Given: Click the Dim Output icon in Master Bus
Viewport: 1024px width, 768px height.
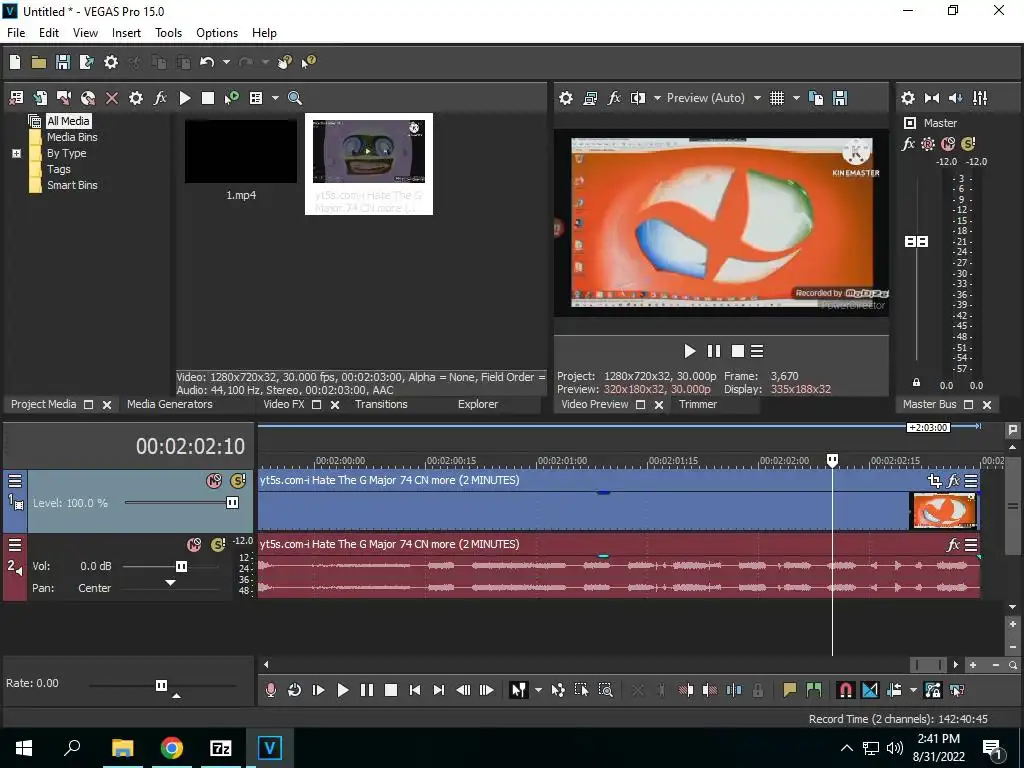Looking at the screenshot, I should point(955,98).
